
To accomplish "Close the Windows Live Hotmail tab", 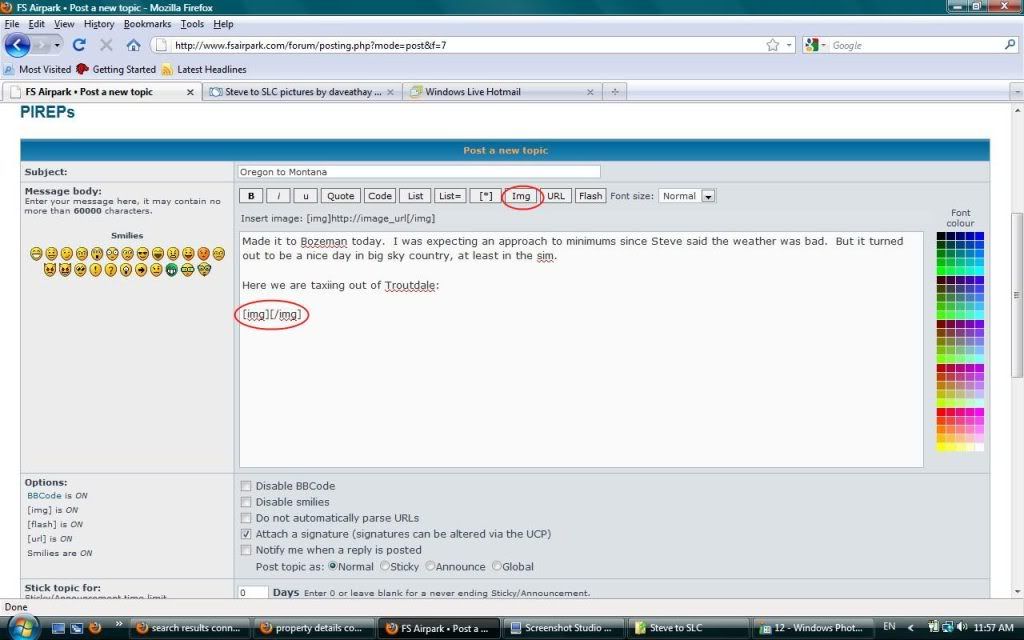I will click(590, 92).
